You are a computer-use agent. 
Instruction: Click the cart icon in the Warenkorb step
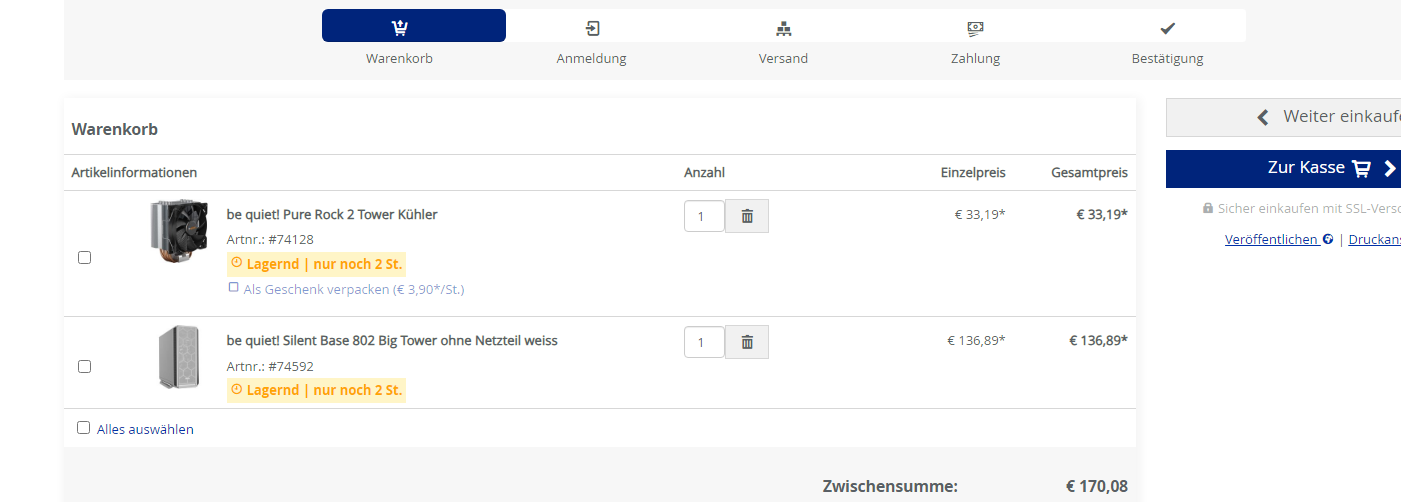pyautogui.click(x=400, y=27)
